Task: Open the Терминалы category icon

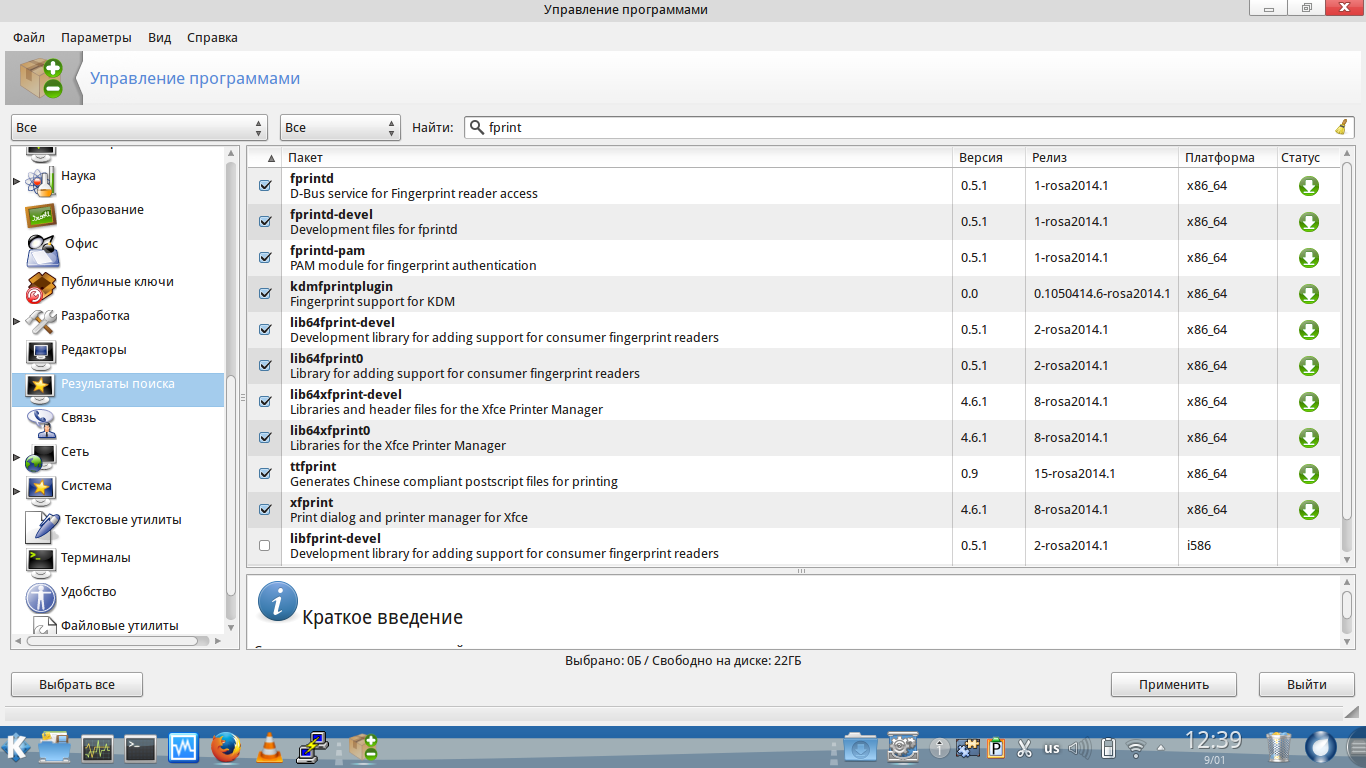Action: pyautogui.click(x=41, y=559)
